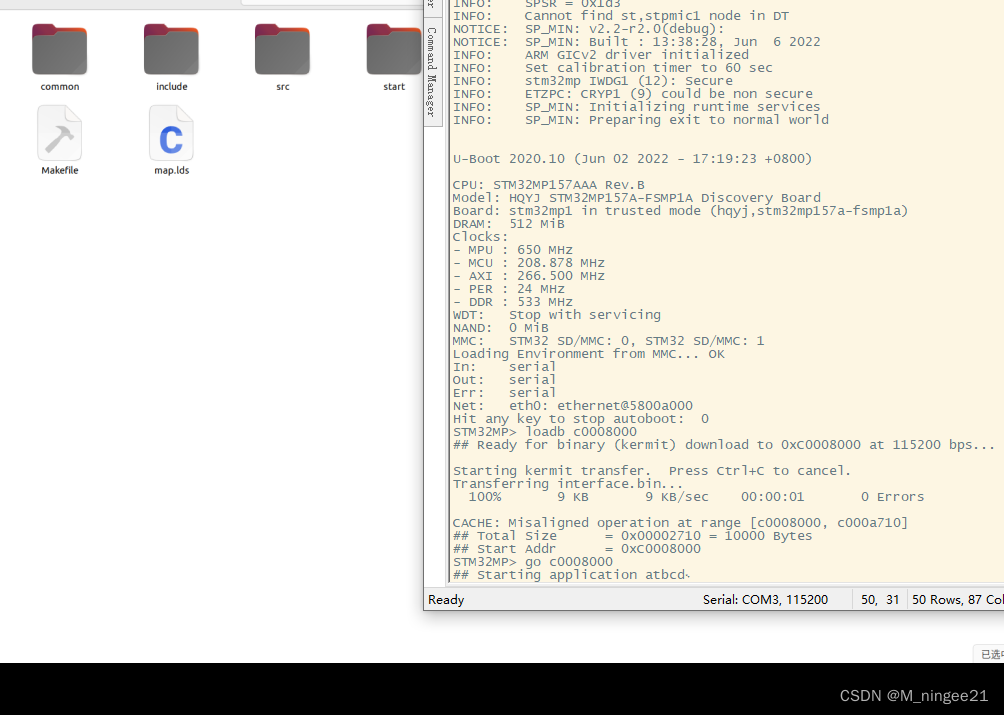This screenshot has height=715, width=1004.
Task: Click the Ready status label
Action: coord(445,599)
